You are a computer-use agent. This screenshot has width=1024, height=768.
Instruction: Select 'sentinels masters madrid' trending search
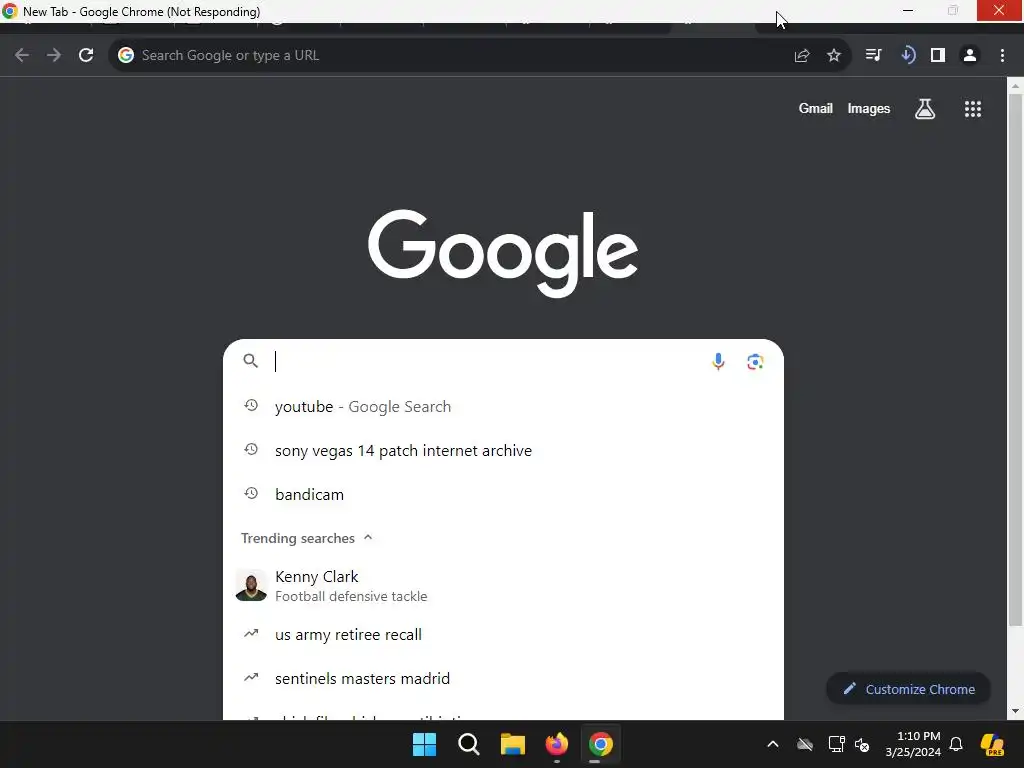pyautogui.click(x=503, y=678)
